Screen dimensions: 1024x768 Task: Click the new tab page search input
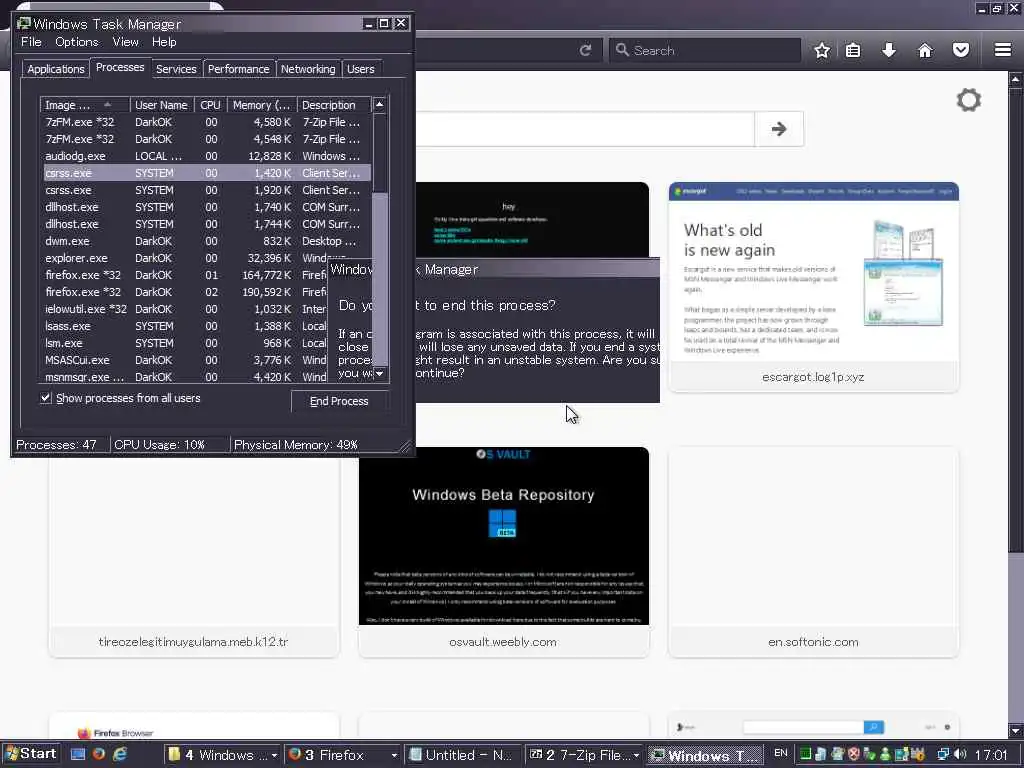(x=584, y=129)
